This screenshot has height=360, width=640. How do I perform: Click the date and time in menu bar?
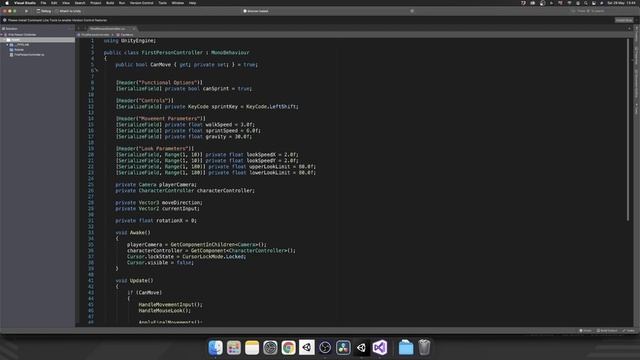tap(621, 3)
